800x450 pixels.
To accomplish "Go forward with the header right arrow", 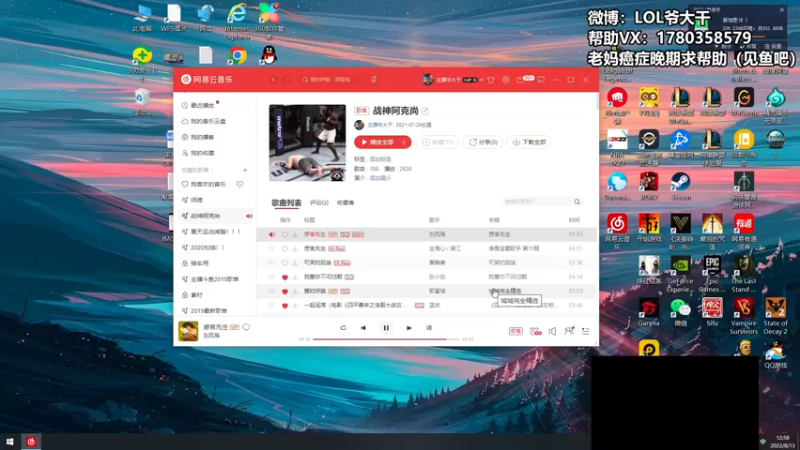I will pyautogui.click(x=287, y=80).
